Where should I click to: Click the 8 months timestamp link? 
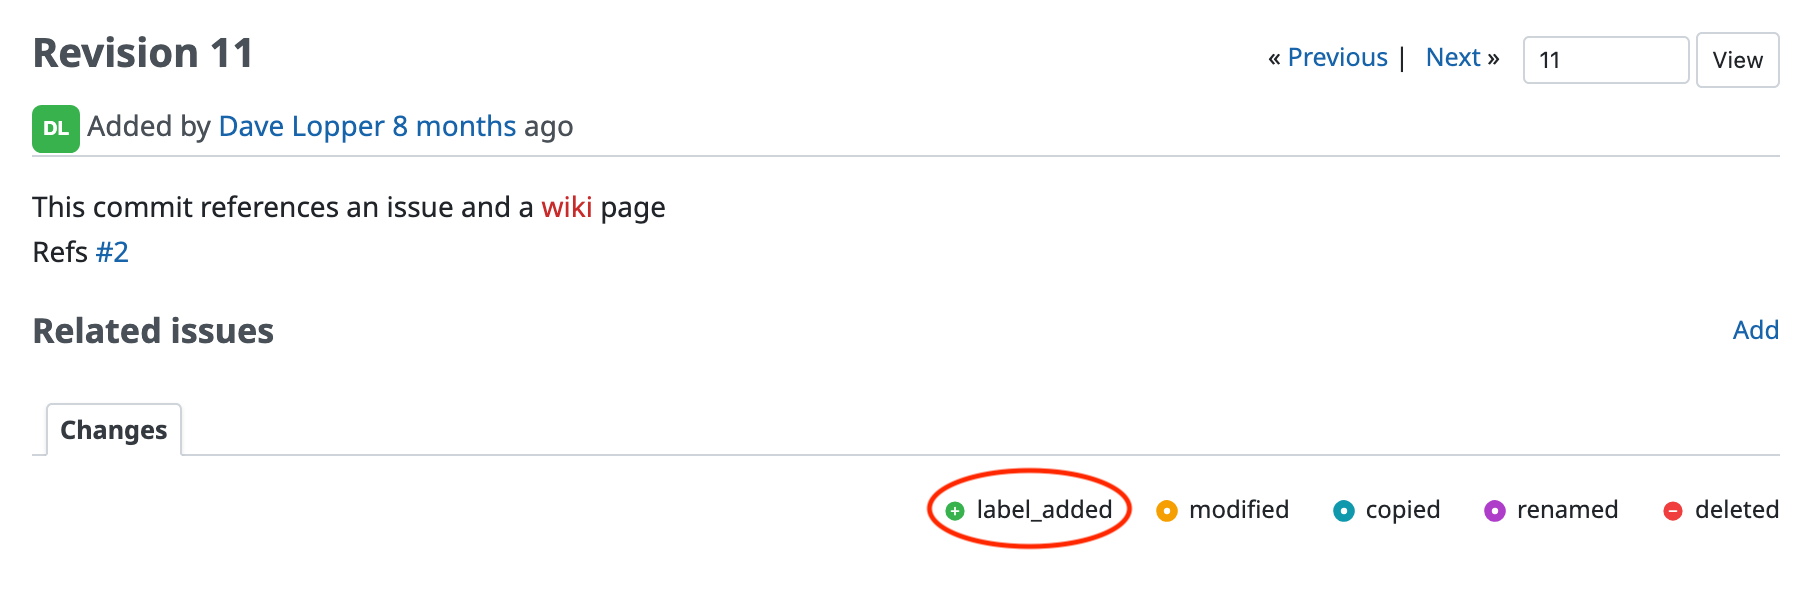coord(454,127)
